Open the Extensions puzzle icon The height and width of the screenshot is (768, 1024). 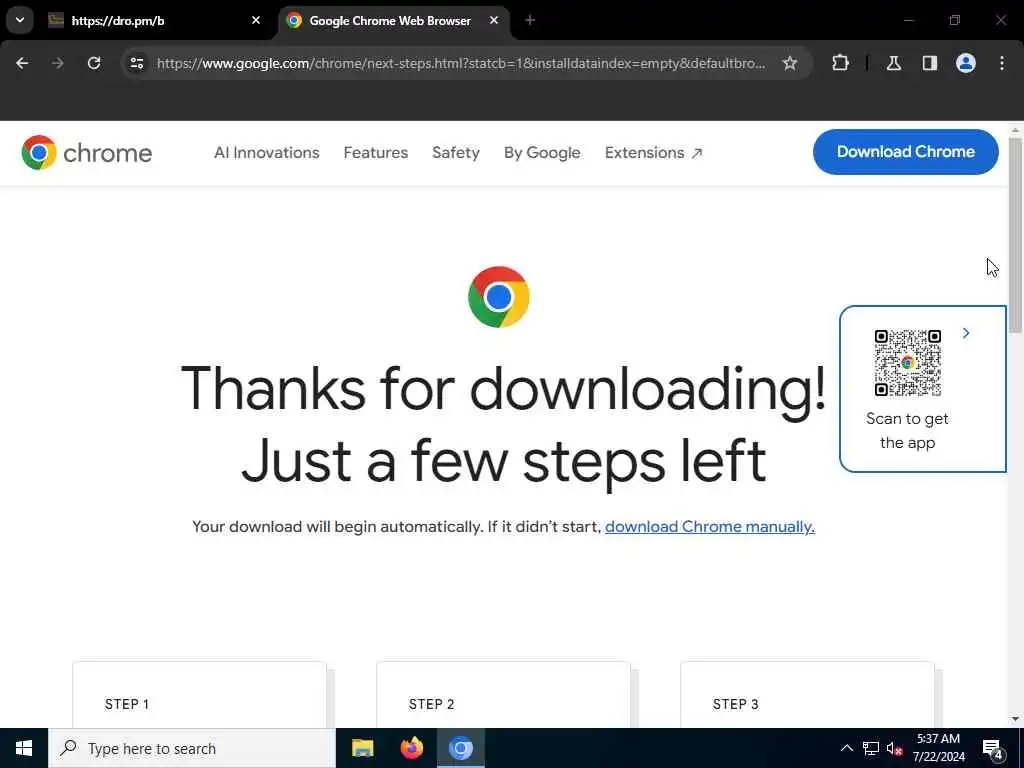[840, 63]
